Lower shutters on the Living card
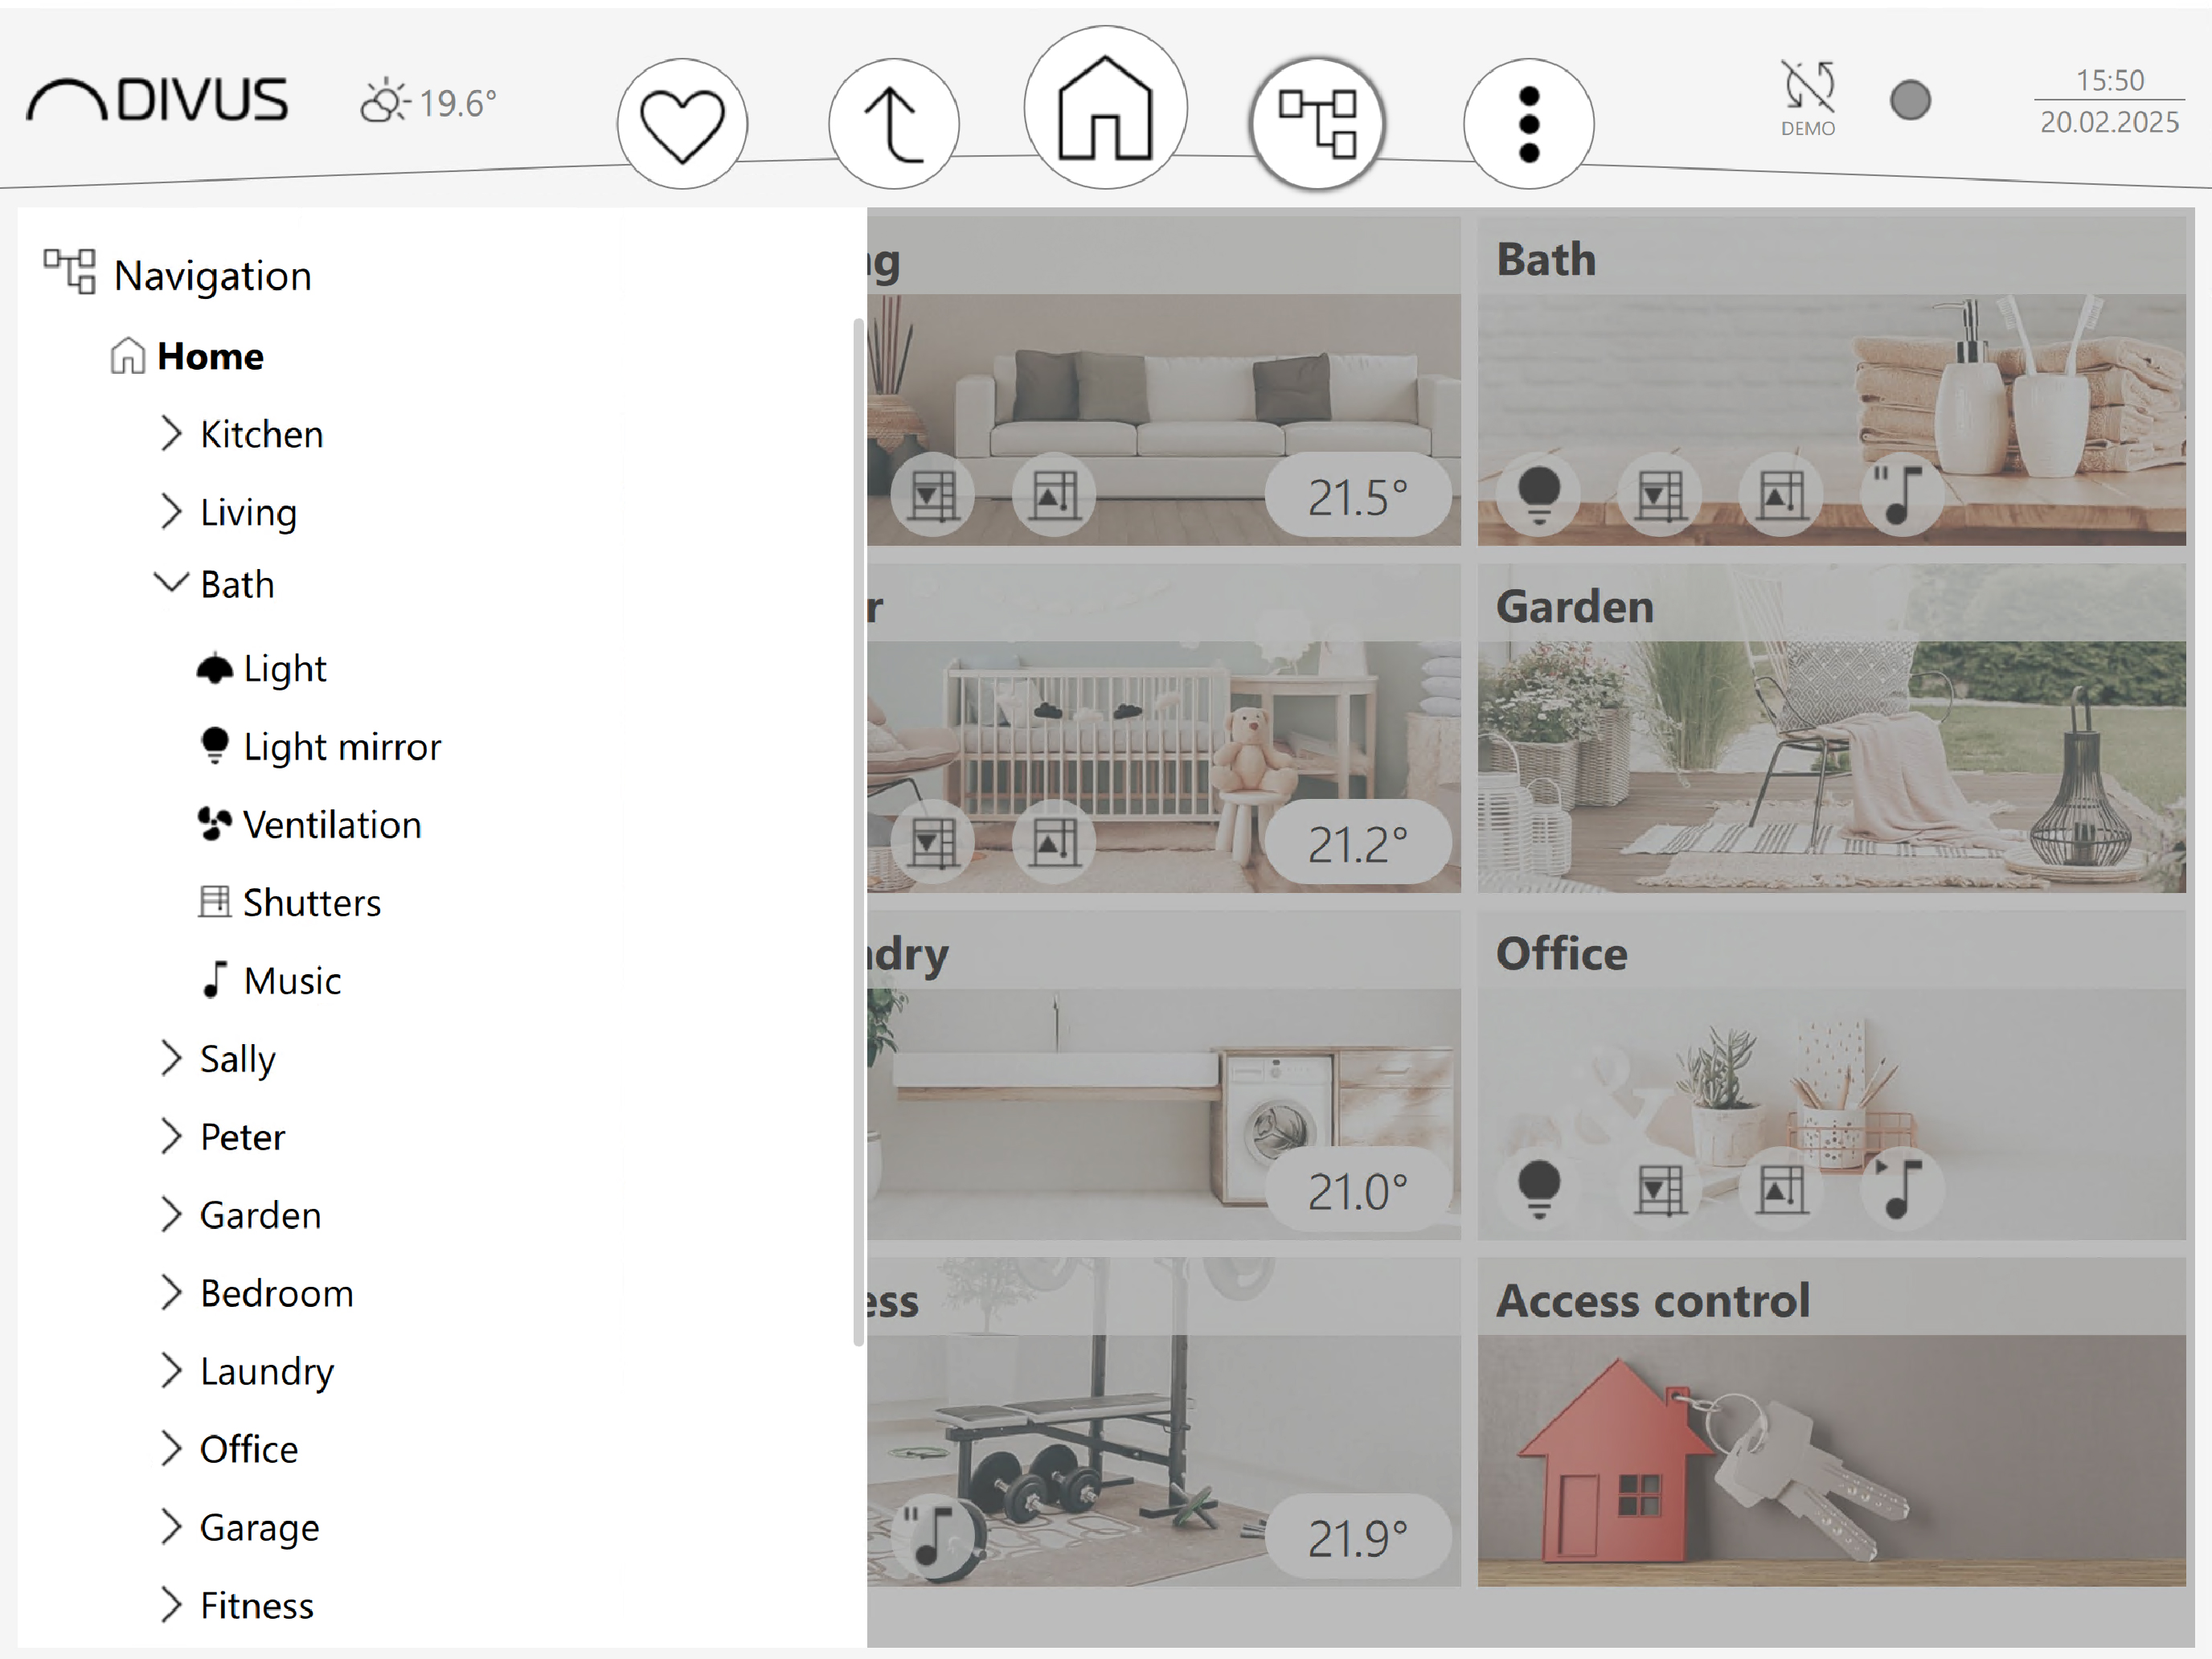Screen dimensions: 2212x1659 pos(933,494)
